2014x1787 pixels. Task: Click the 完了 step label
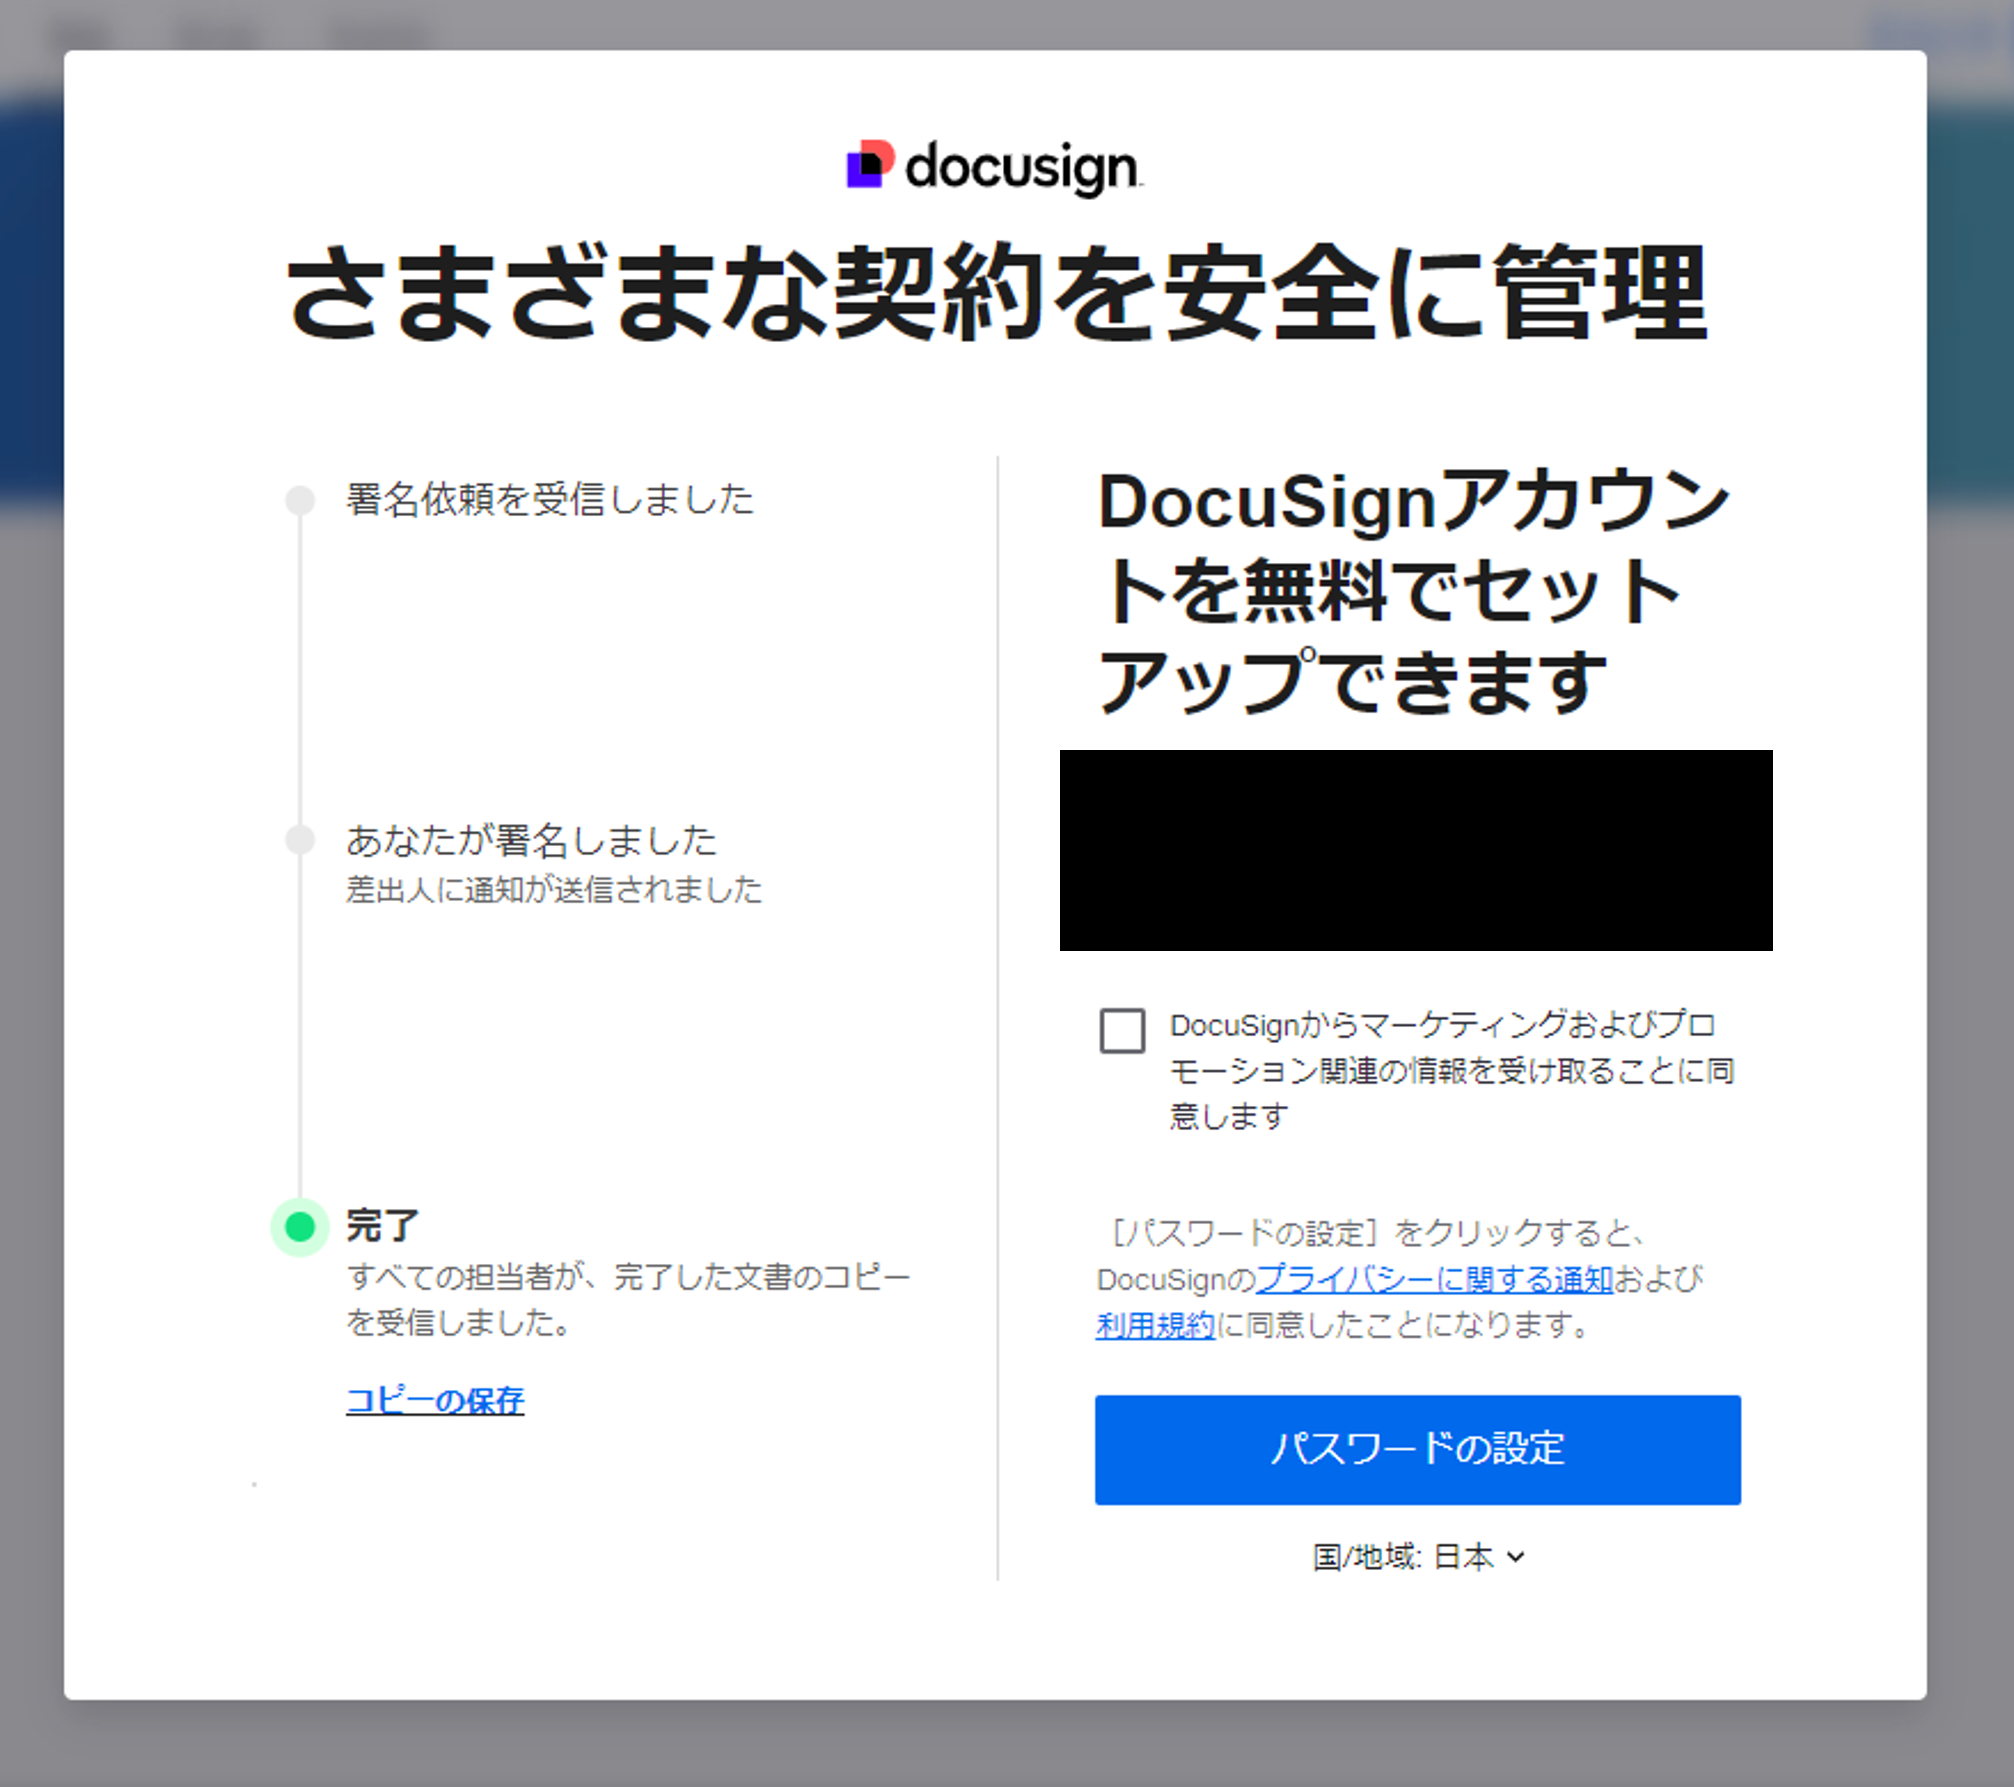pos(382,1225)
